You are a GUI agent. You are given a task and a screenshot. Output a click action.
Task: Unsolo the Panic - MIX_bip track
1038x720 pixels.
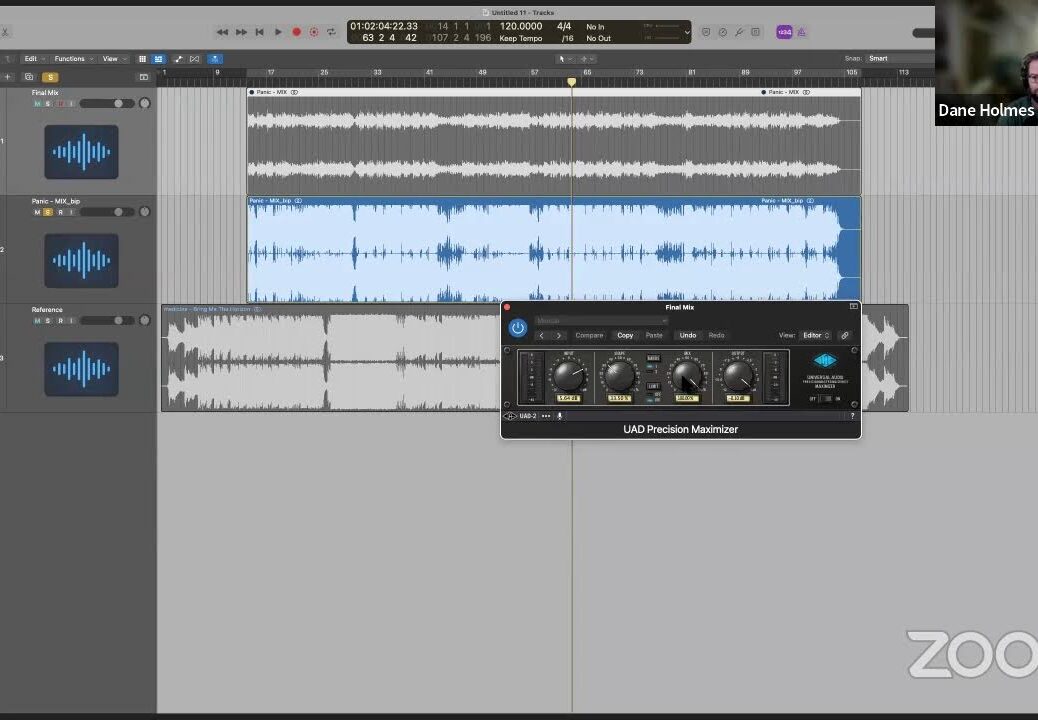(48, 212)
